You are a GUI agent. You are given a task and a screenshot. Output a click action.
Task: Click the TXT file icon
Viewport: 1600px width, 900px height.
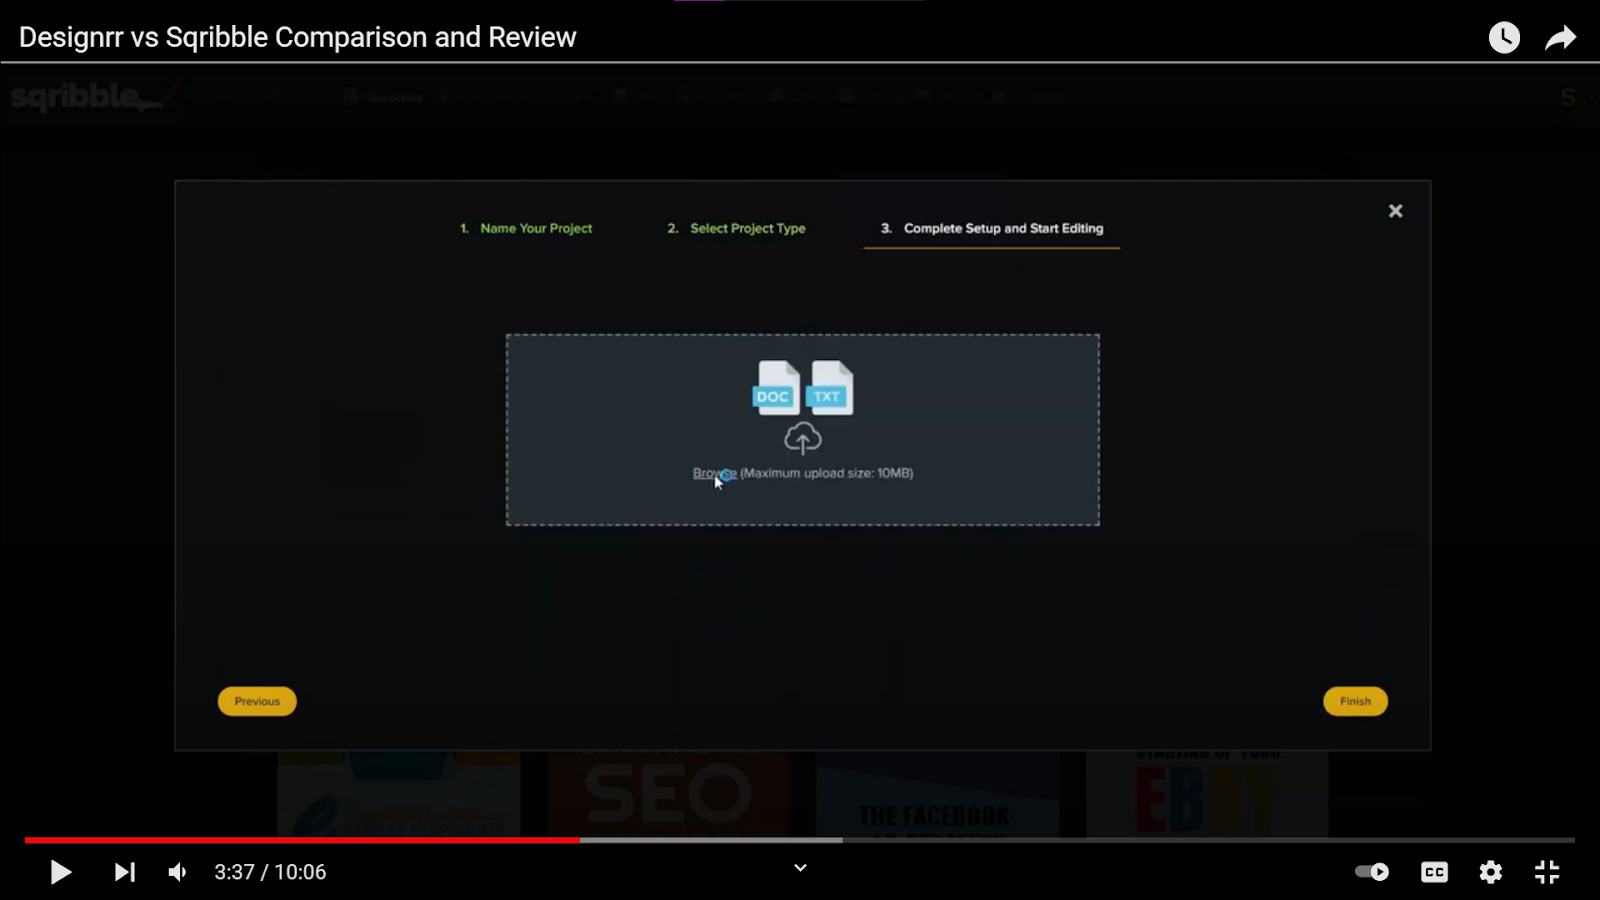click(x=830, y=388)
